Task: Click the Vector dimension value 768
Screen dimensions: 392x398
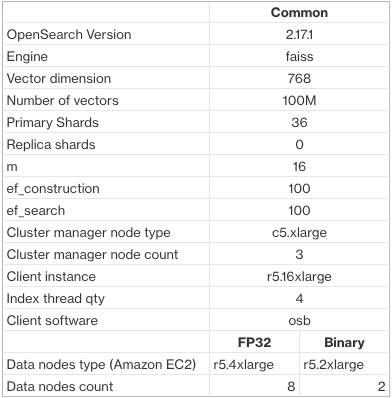Action: [299, 78]
